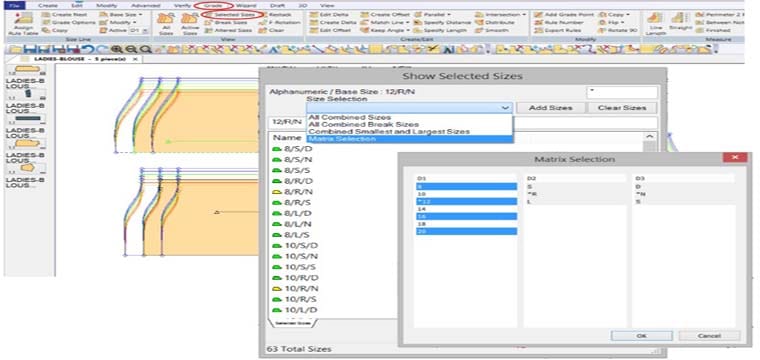This screenshot has width=760, height=360.
Task: Confirm Matrix Selection with OK
Action: pyautogui.click(x=641, y=335)
